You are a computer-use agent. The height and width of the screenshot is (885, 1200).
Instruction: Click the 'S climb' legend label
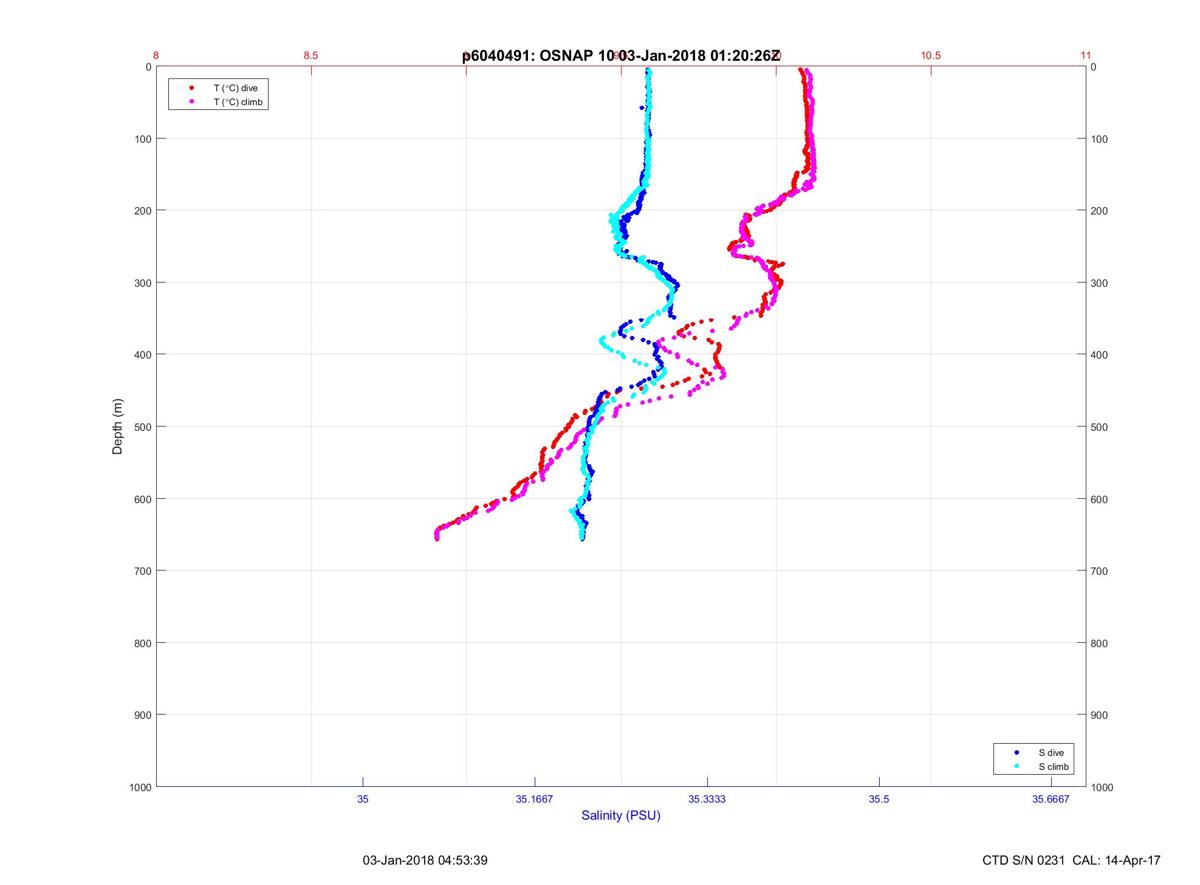pyautogui.click(x=1053, y=766)
